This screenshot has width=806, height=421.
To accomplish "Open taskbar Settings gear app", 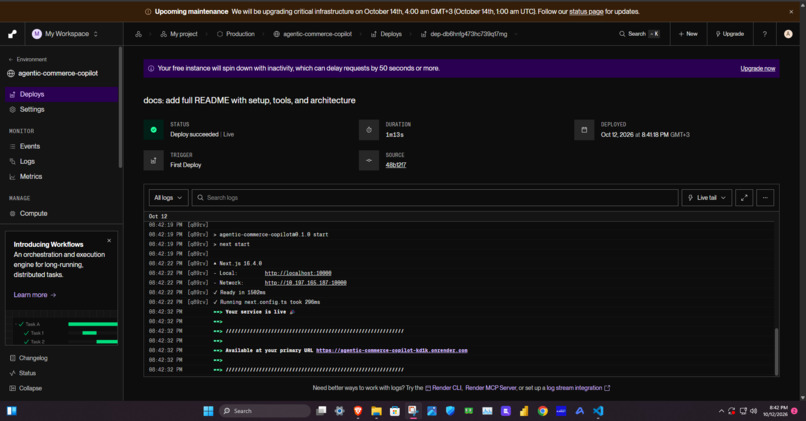I will coord(339,411).
